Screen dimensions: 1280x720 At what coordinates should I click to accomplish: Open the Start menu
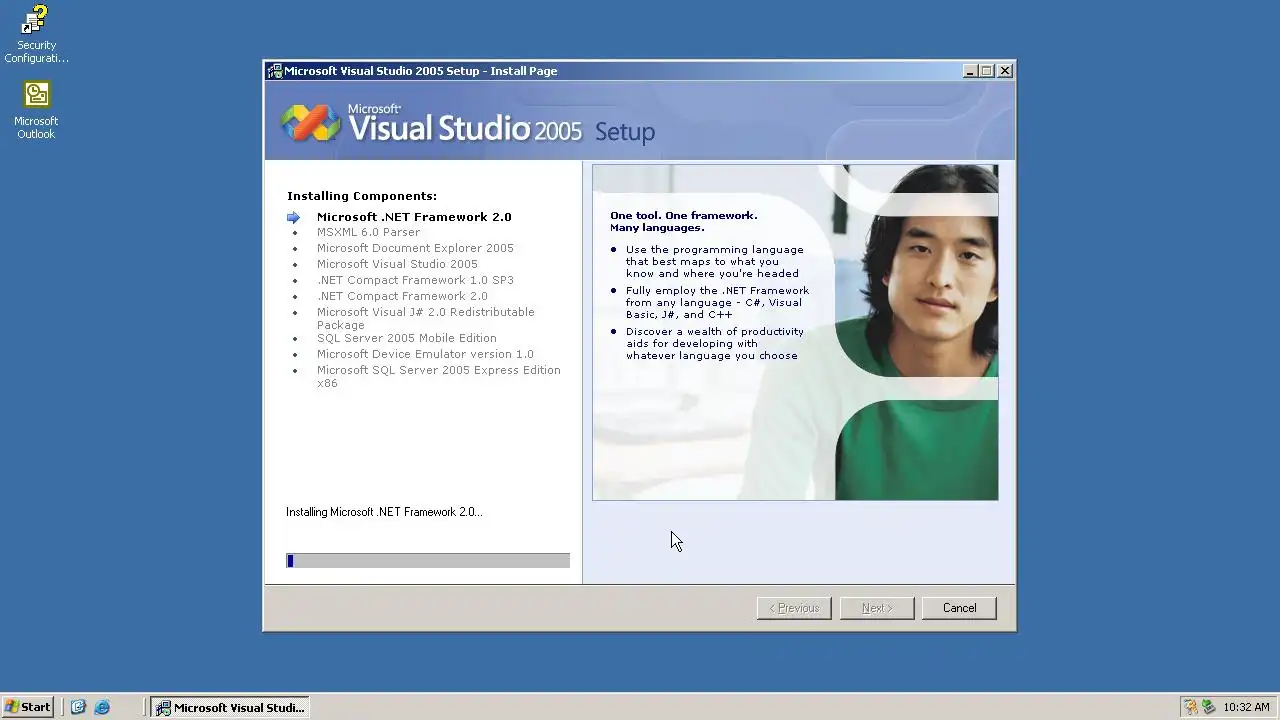tap(28, 707)
